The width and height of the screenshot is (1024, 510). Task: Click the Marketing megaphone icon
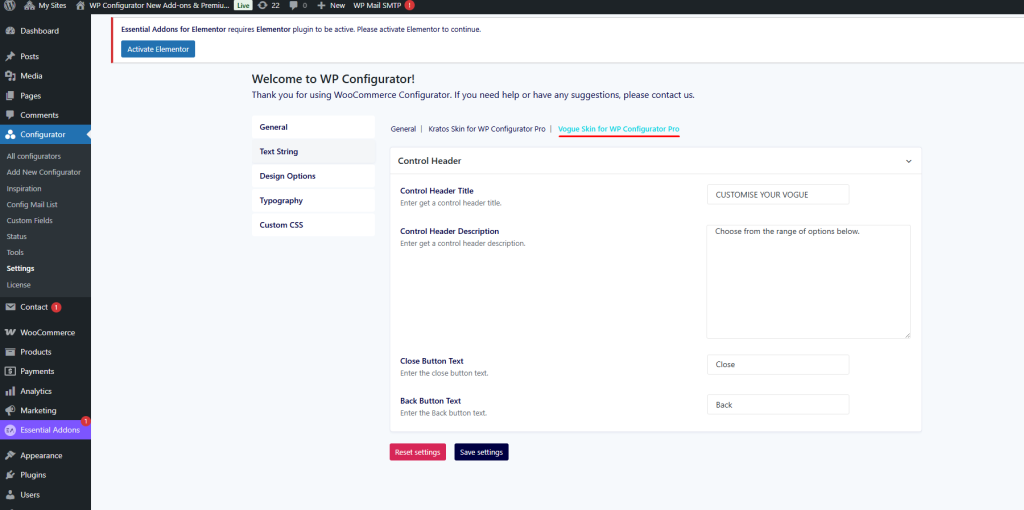coord(10,411)
